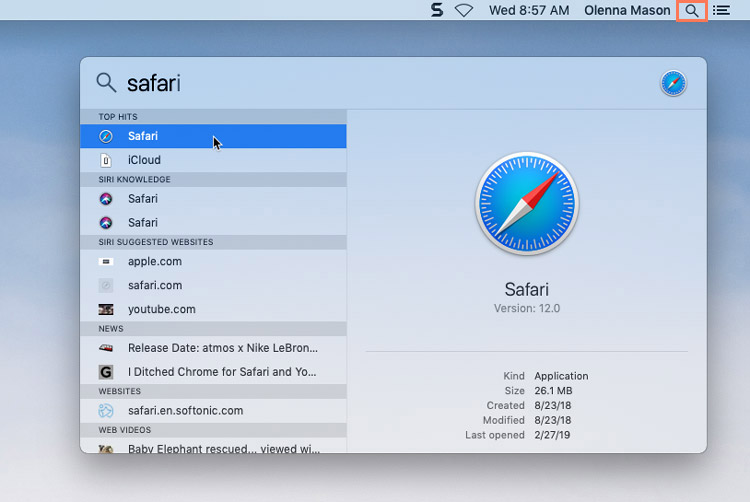Click the iCloud document icon in results
The width and height of the screenshot is (750, 502).
(106, 160)
